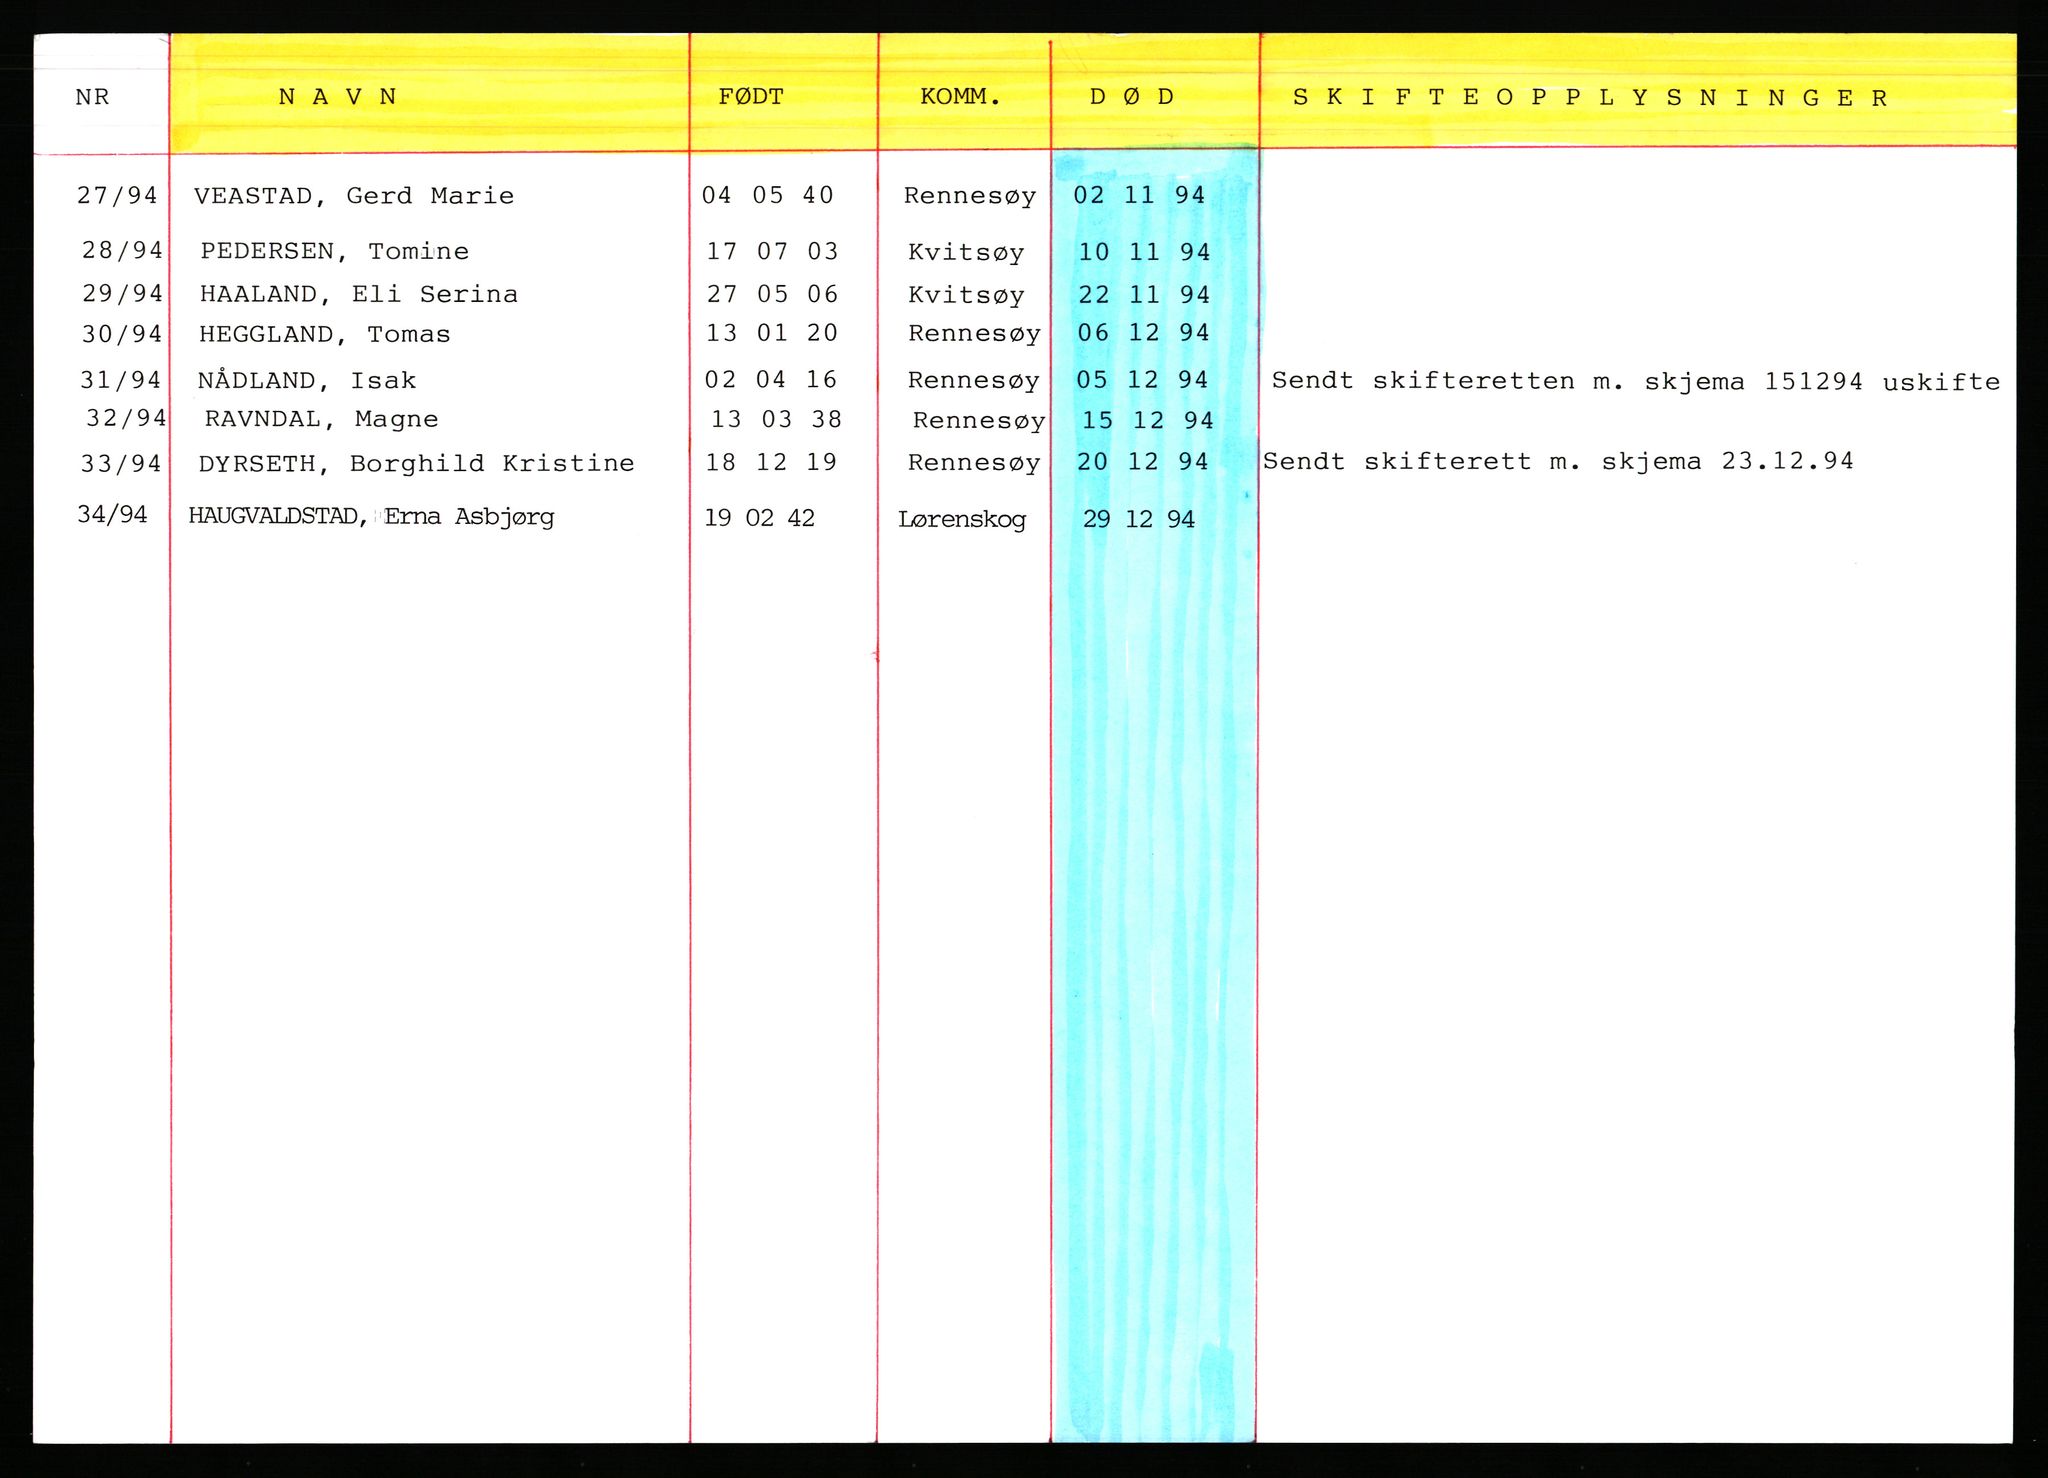Image resolution: width=2048 pixels, height=1478 pixels.
Task: Select record number 34/94
Action: click(112, 514)
